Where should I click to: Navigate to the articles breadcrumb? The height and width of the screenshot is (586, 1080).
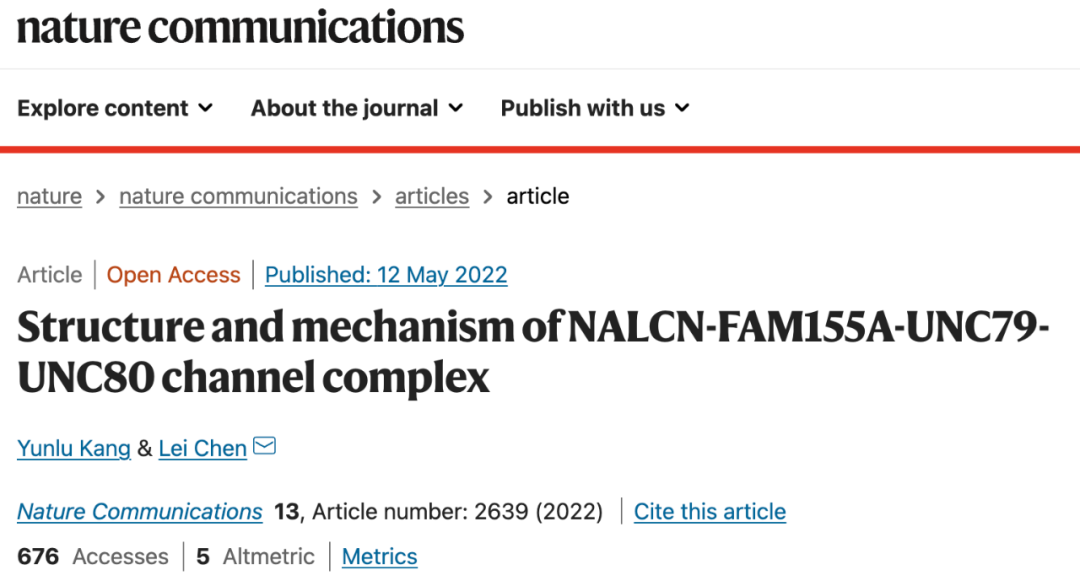click(x=432, y=196)
